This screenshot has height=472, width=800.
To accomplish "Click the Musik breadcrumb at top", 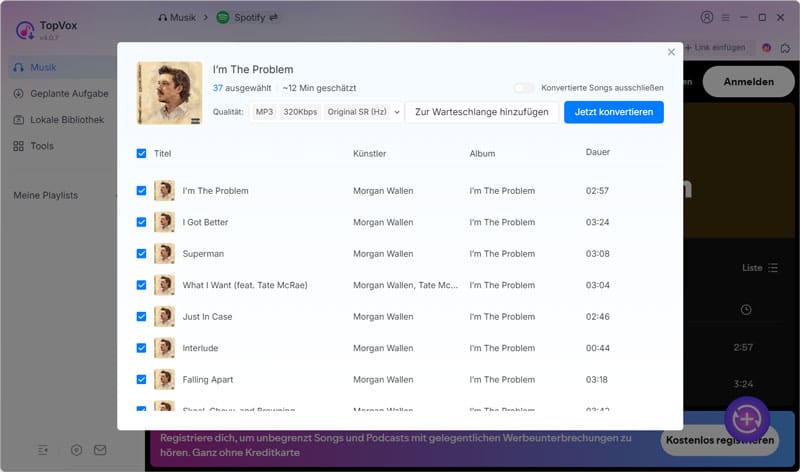I will [177, 17].
